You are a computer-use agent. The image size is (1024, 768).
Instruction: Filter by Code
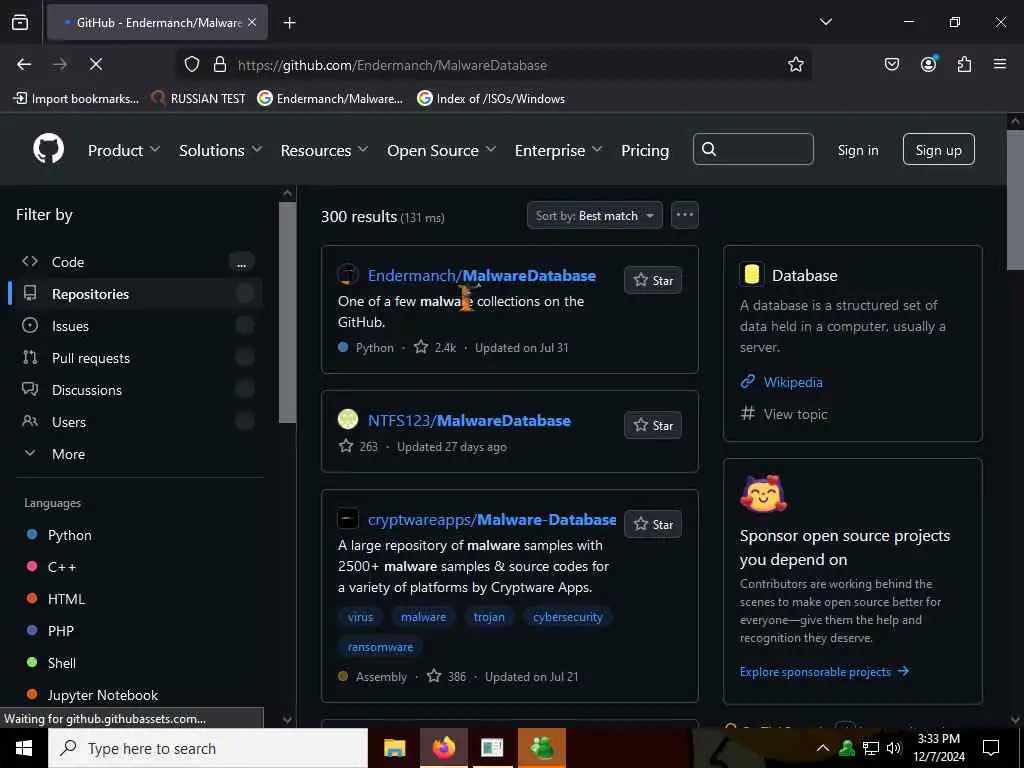point(136,262)
